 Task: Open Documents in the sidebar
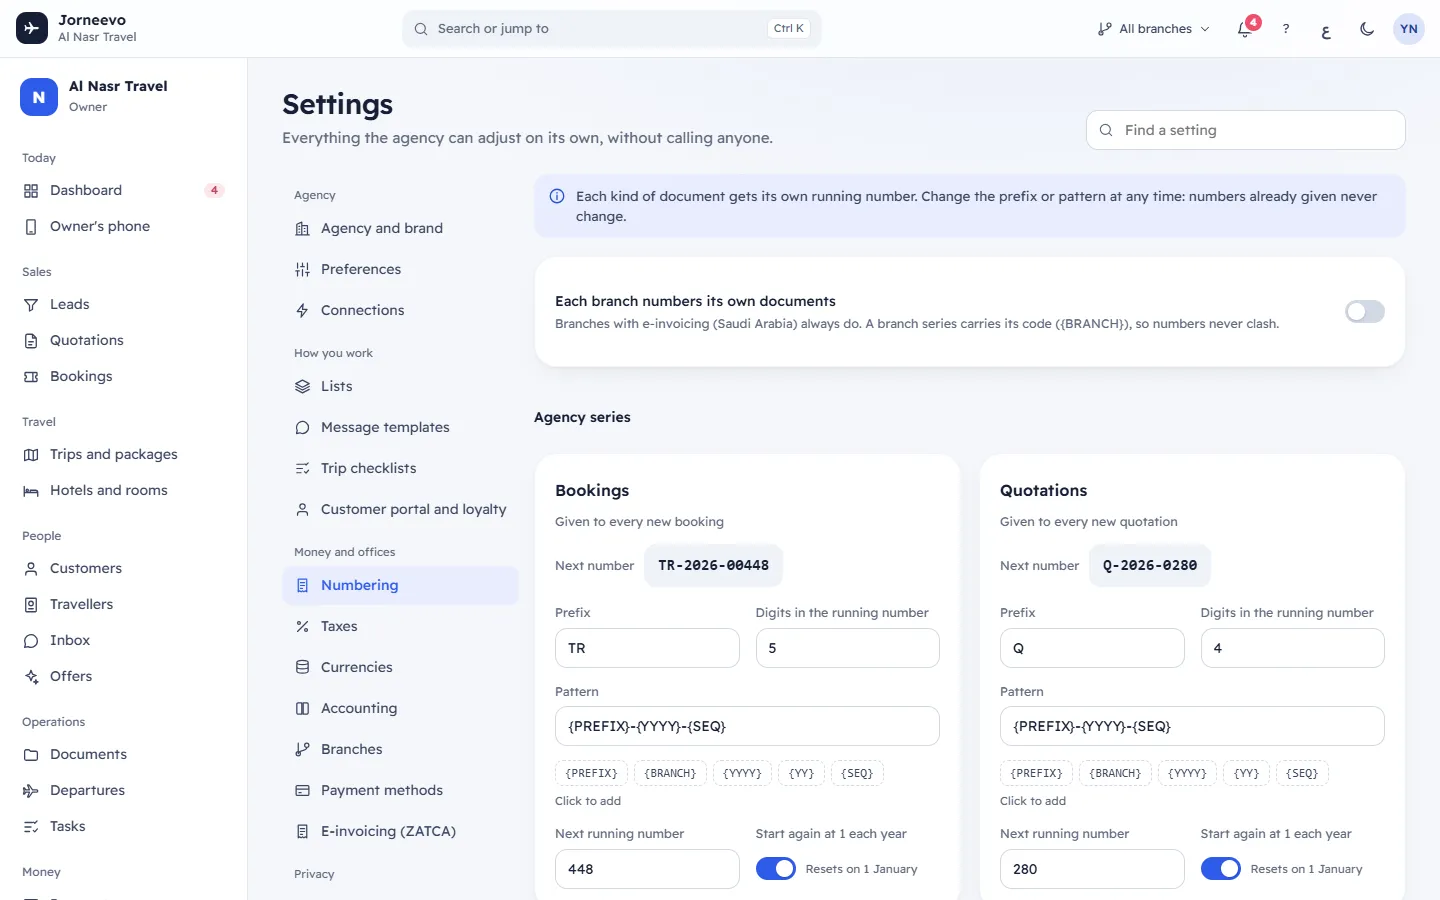tap(123, 754)
